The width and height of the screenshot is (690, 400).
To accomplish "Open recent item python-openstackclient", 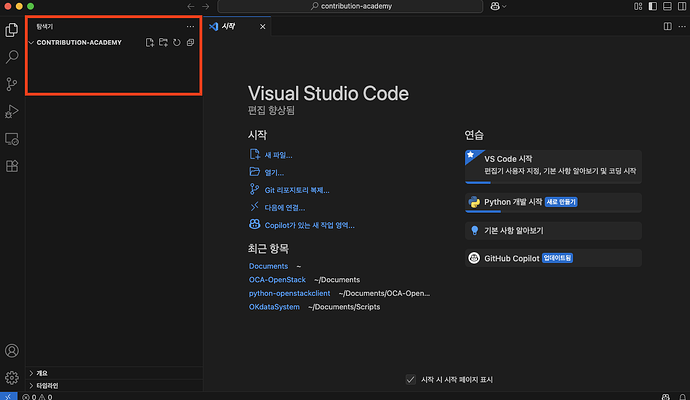I will pos(289,293).
